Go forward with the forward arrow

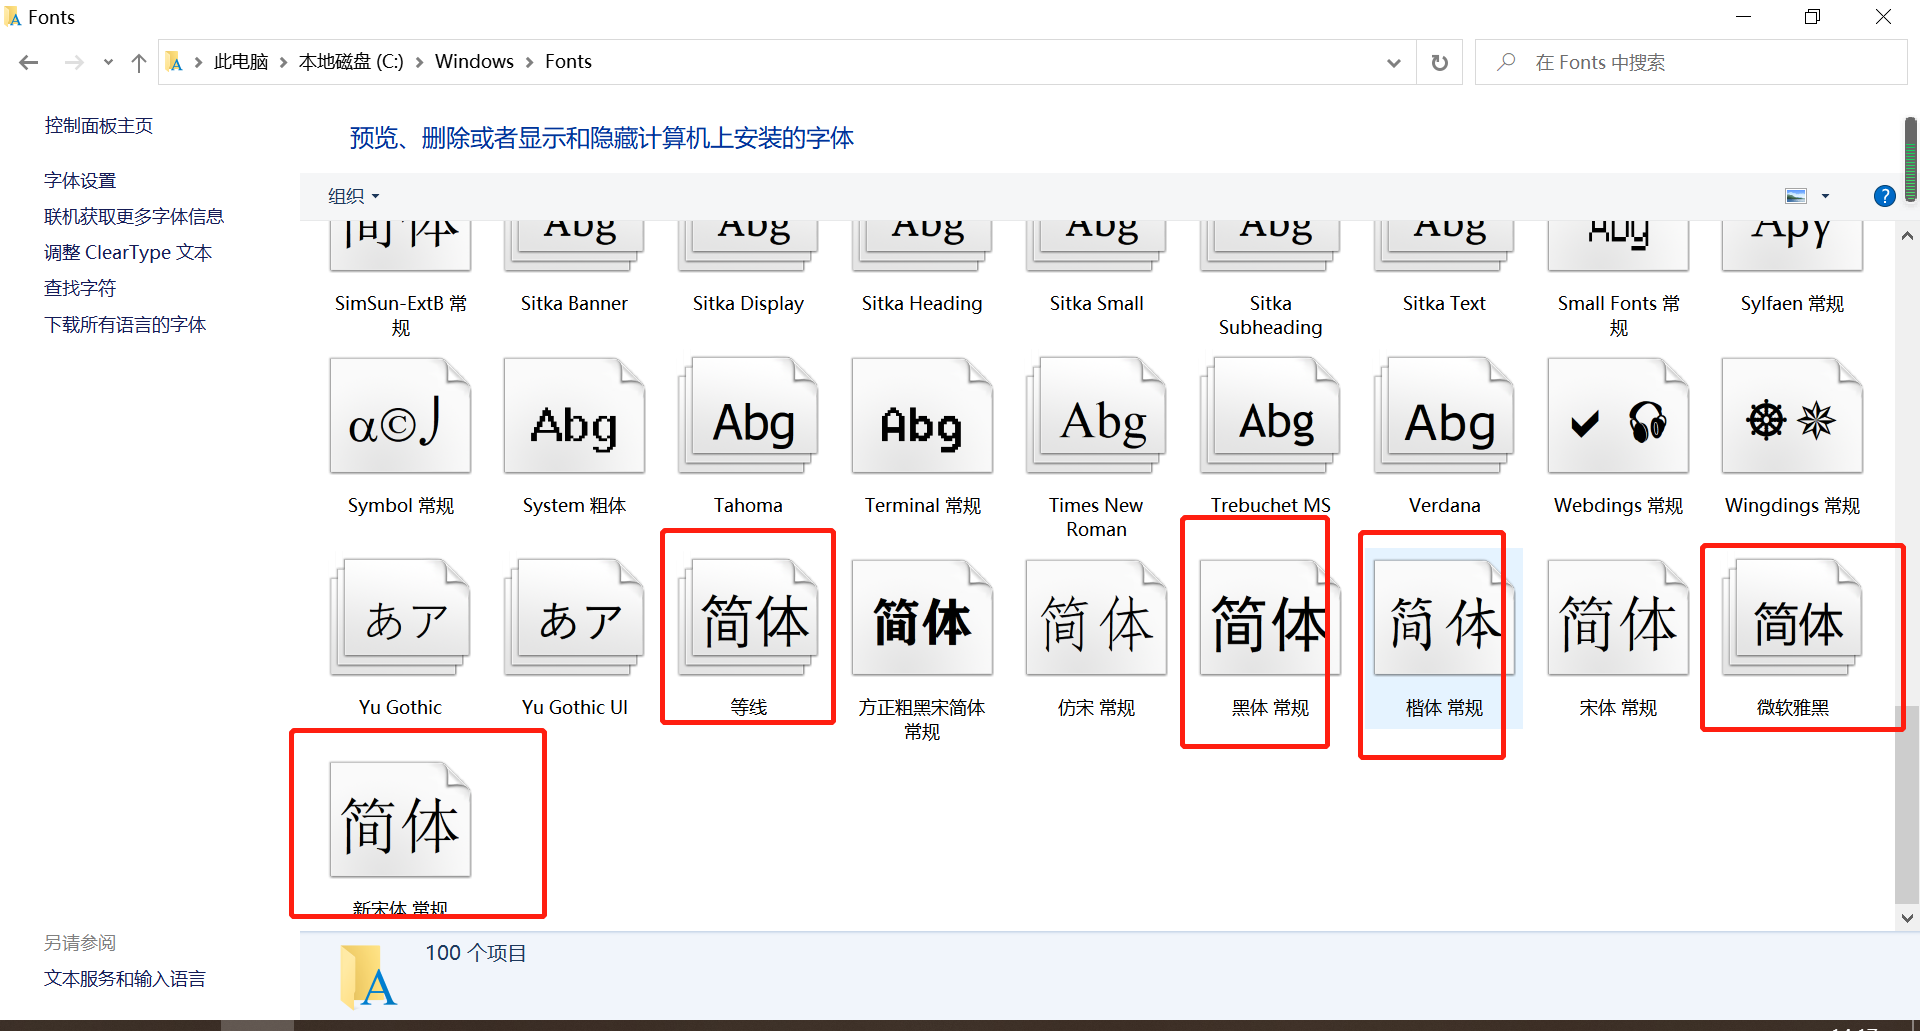(x=74, y=63)
